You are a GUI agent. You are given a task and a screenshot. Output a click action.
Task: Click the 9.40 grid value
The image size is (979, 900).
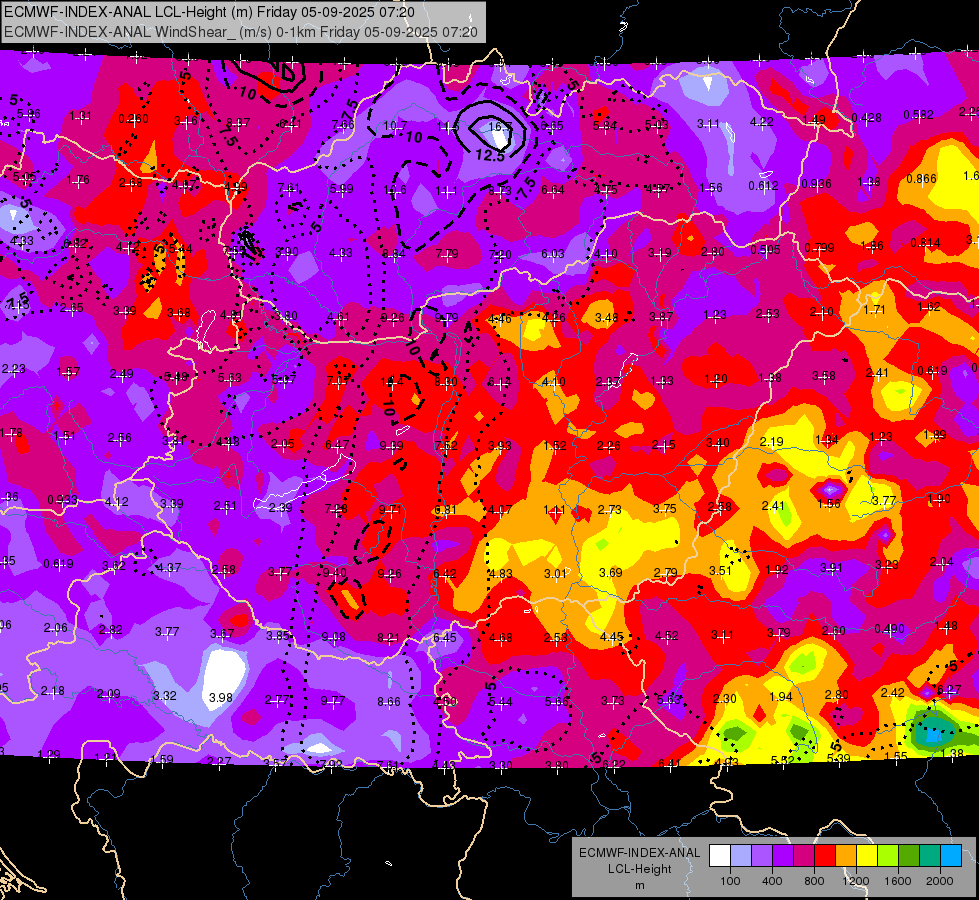click(335, 572)
